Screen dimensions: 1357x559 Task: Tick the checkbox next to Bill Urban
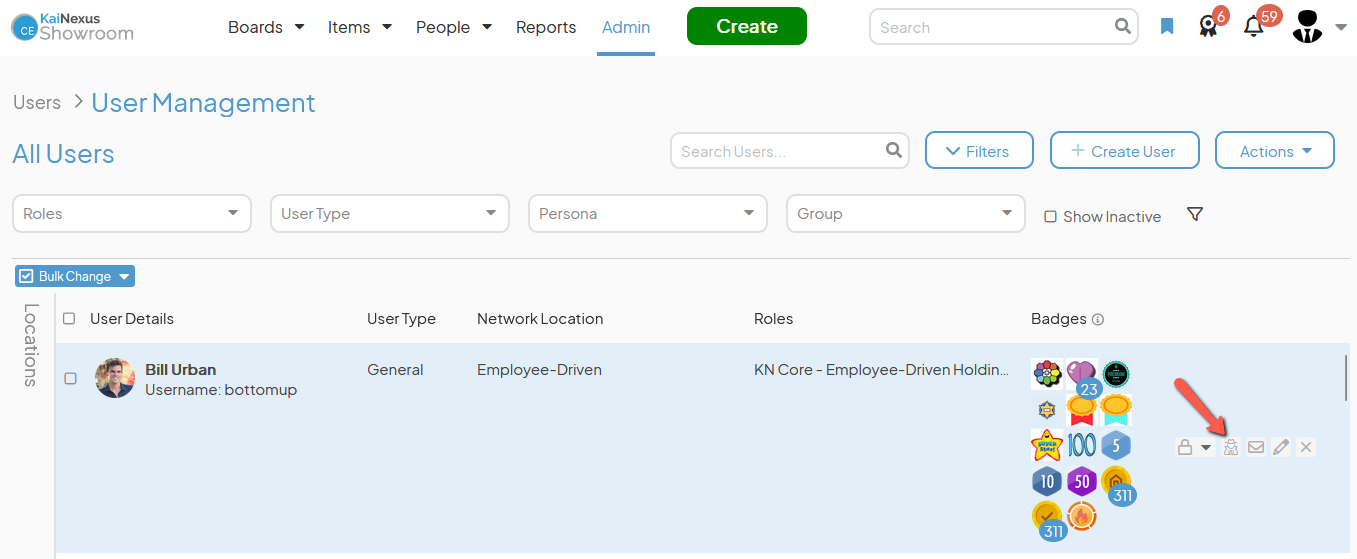point(70,379)
